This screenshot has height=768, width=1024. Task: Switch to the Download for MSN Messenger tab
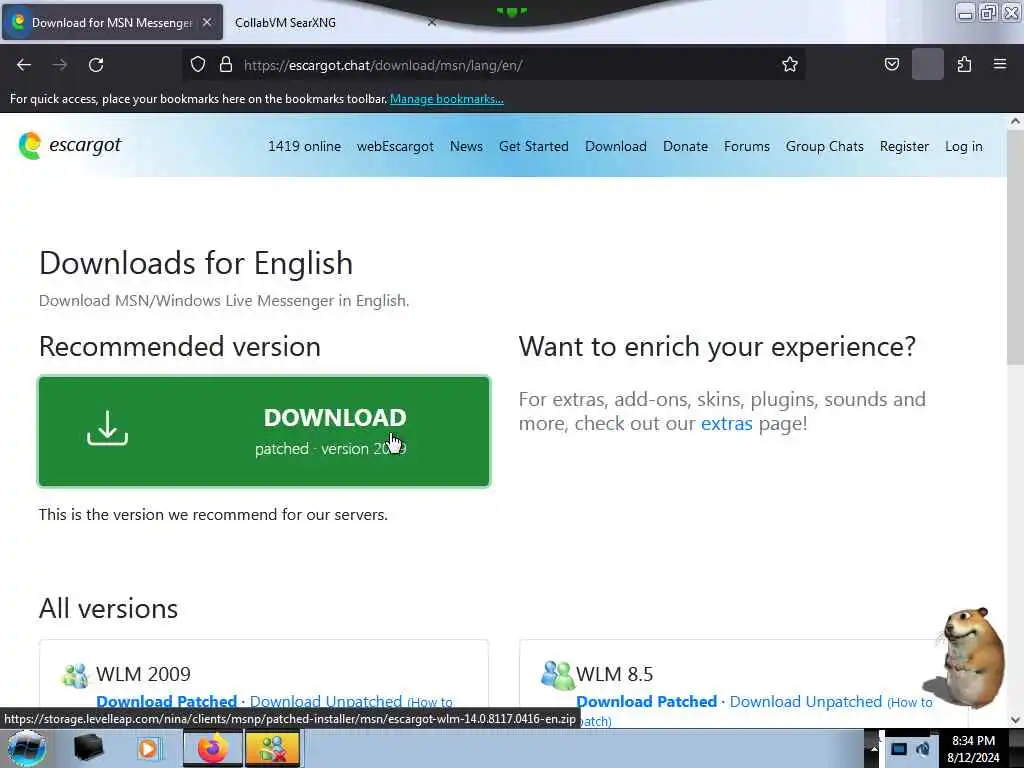click(112, 22)
